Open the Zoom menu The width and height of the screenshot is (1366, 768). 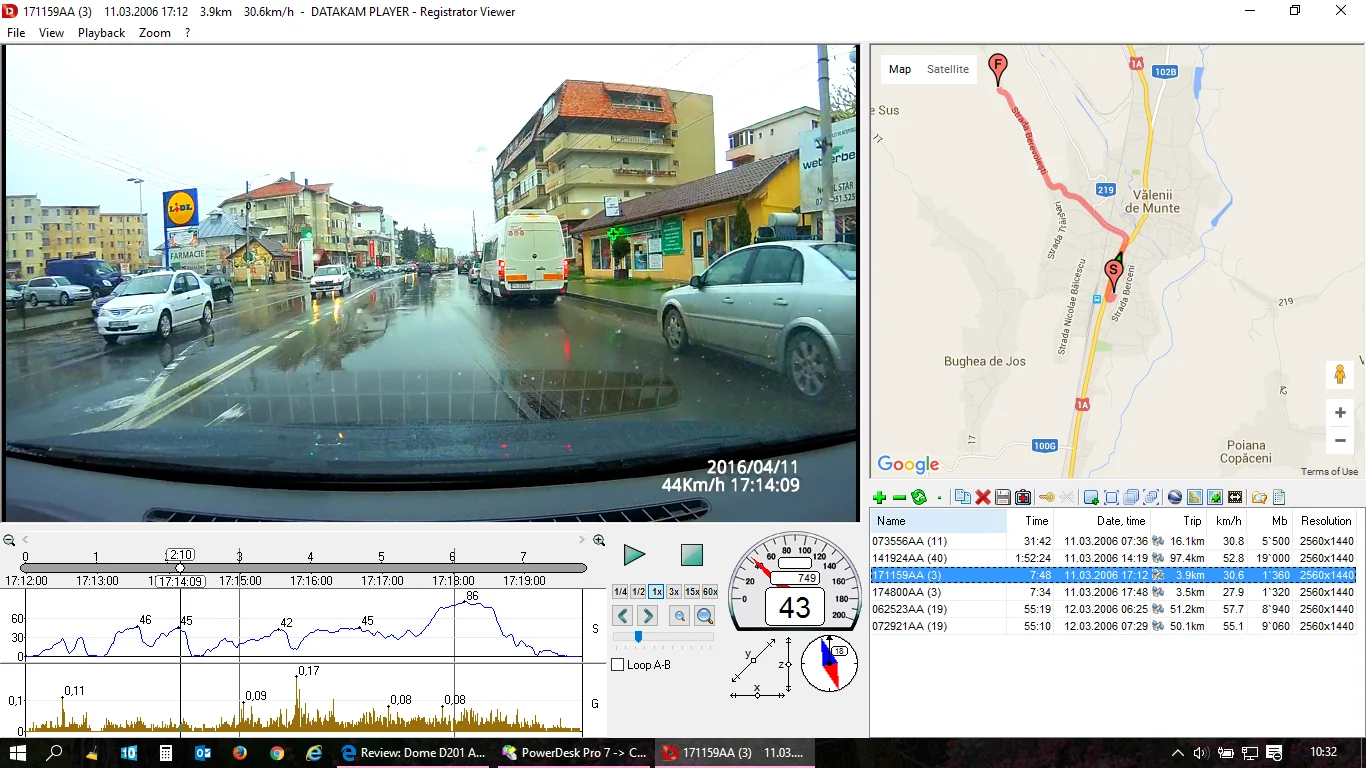click(155, 33)
